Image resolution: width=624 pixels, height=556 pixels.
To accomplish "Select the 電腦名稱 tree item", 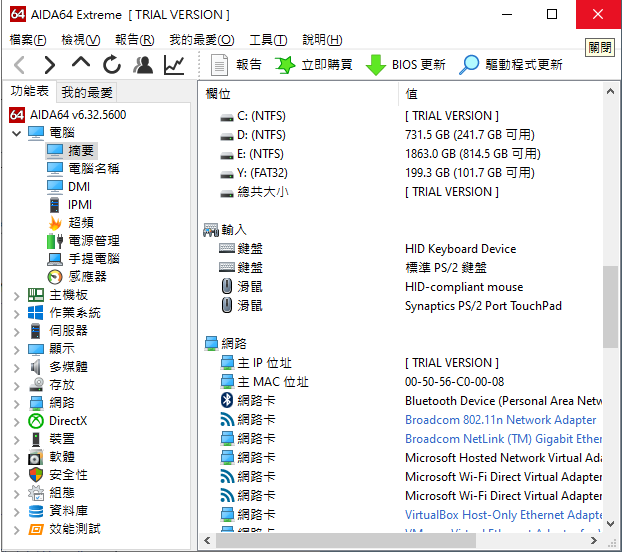I will (x=83, y=169).
